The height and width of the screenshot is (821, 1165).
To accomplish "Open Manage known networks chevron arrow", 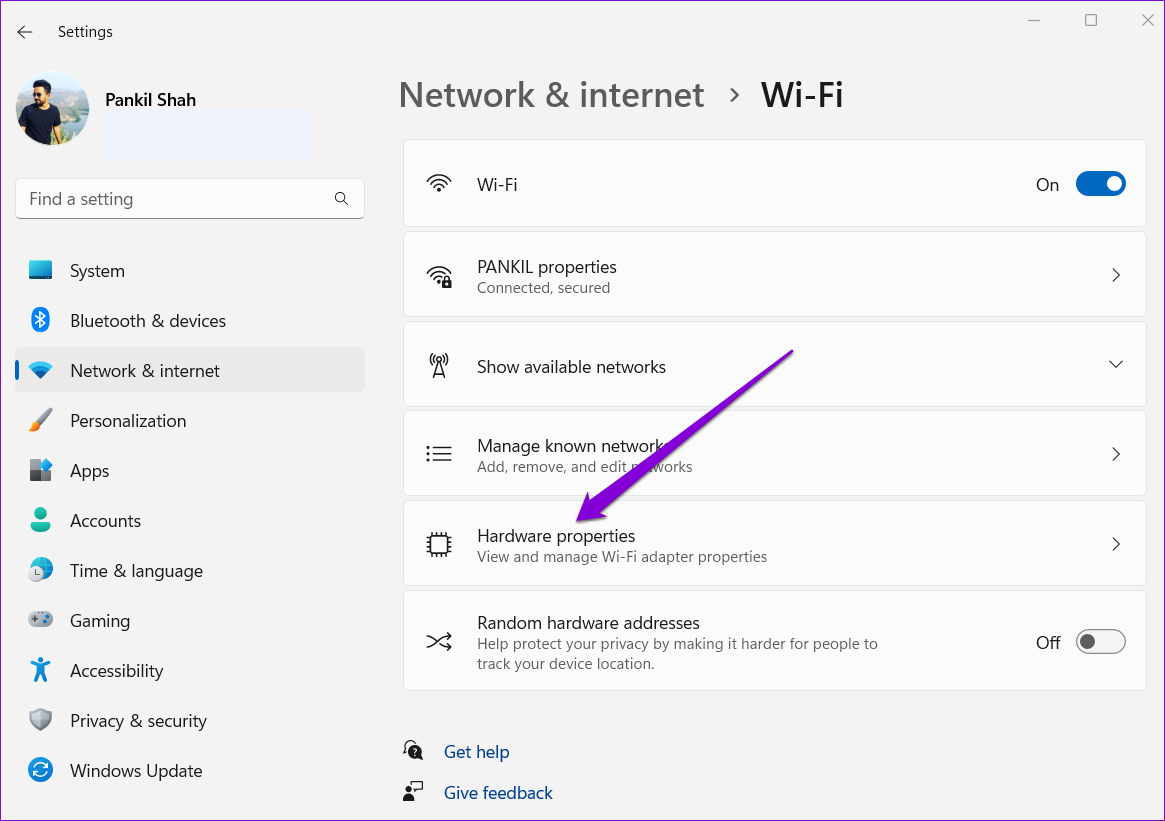I will click(x=1116, y=454).
